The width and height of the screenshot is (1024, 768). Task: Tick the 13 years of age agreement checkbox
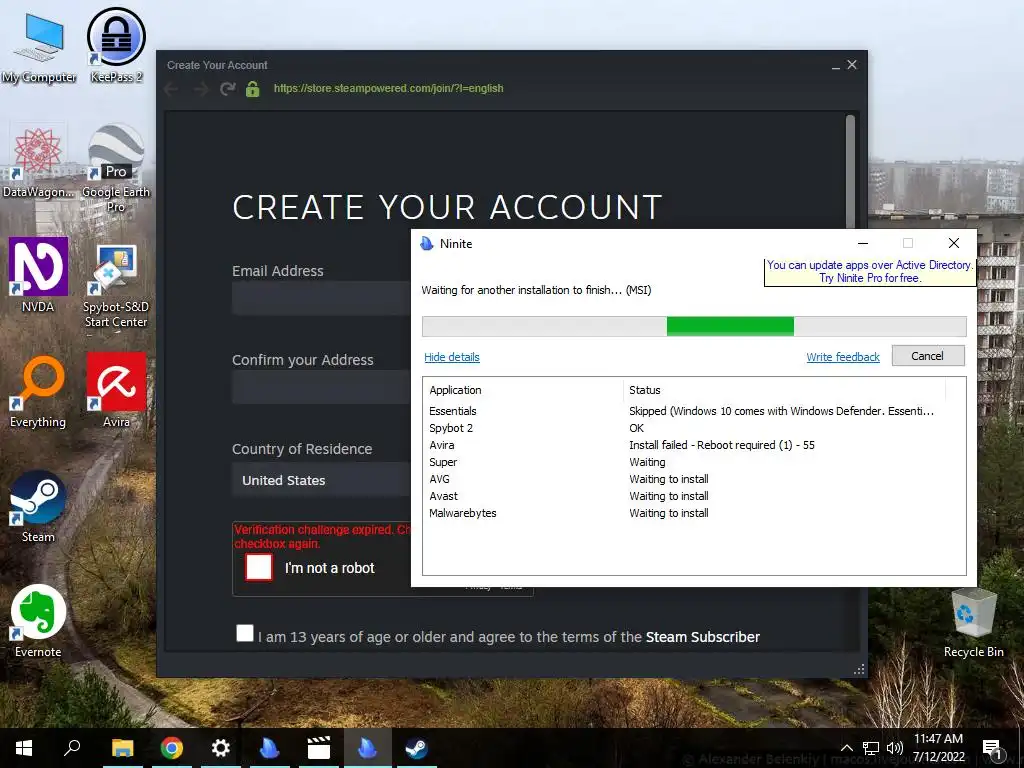[x=245, y=633]
